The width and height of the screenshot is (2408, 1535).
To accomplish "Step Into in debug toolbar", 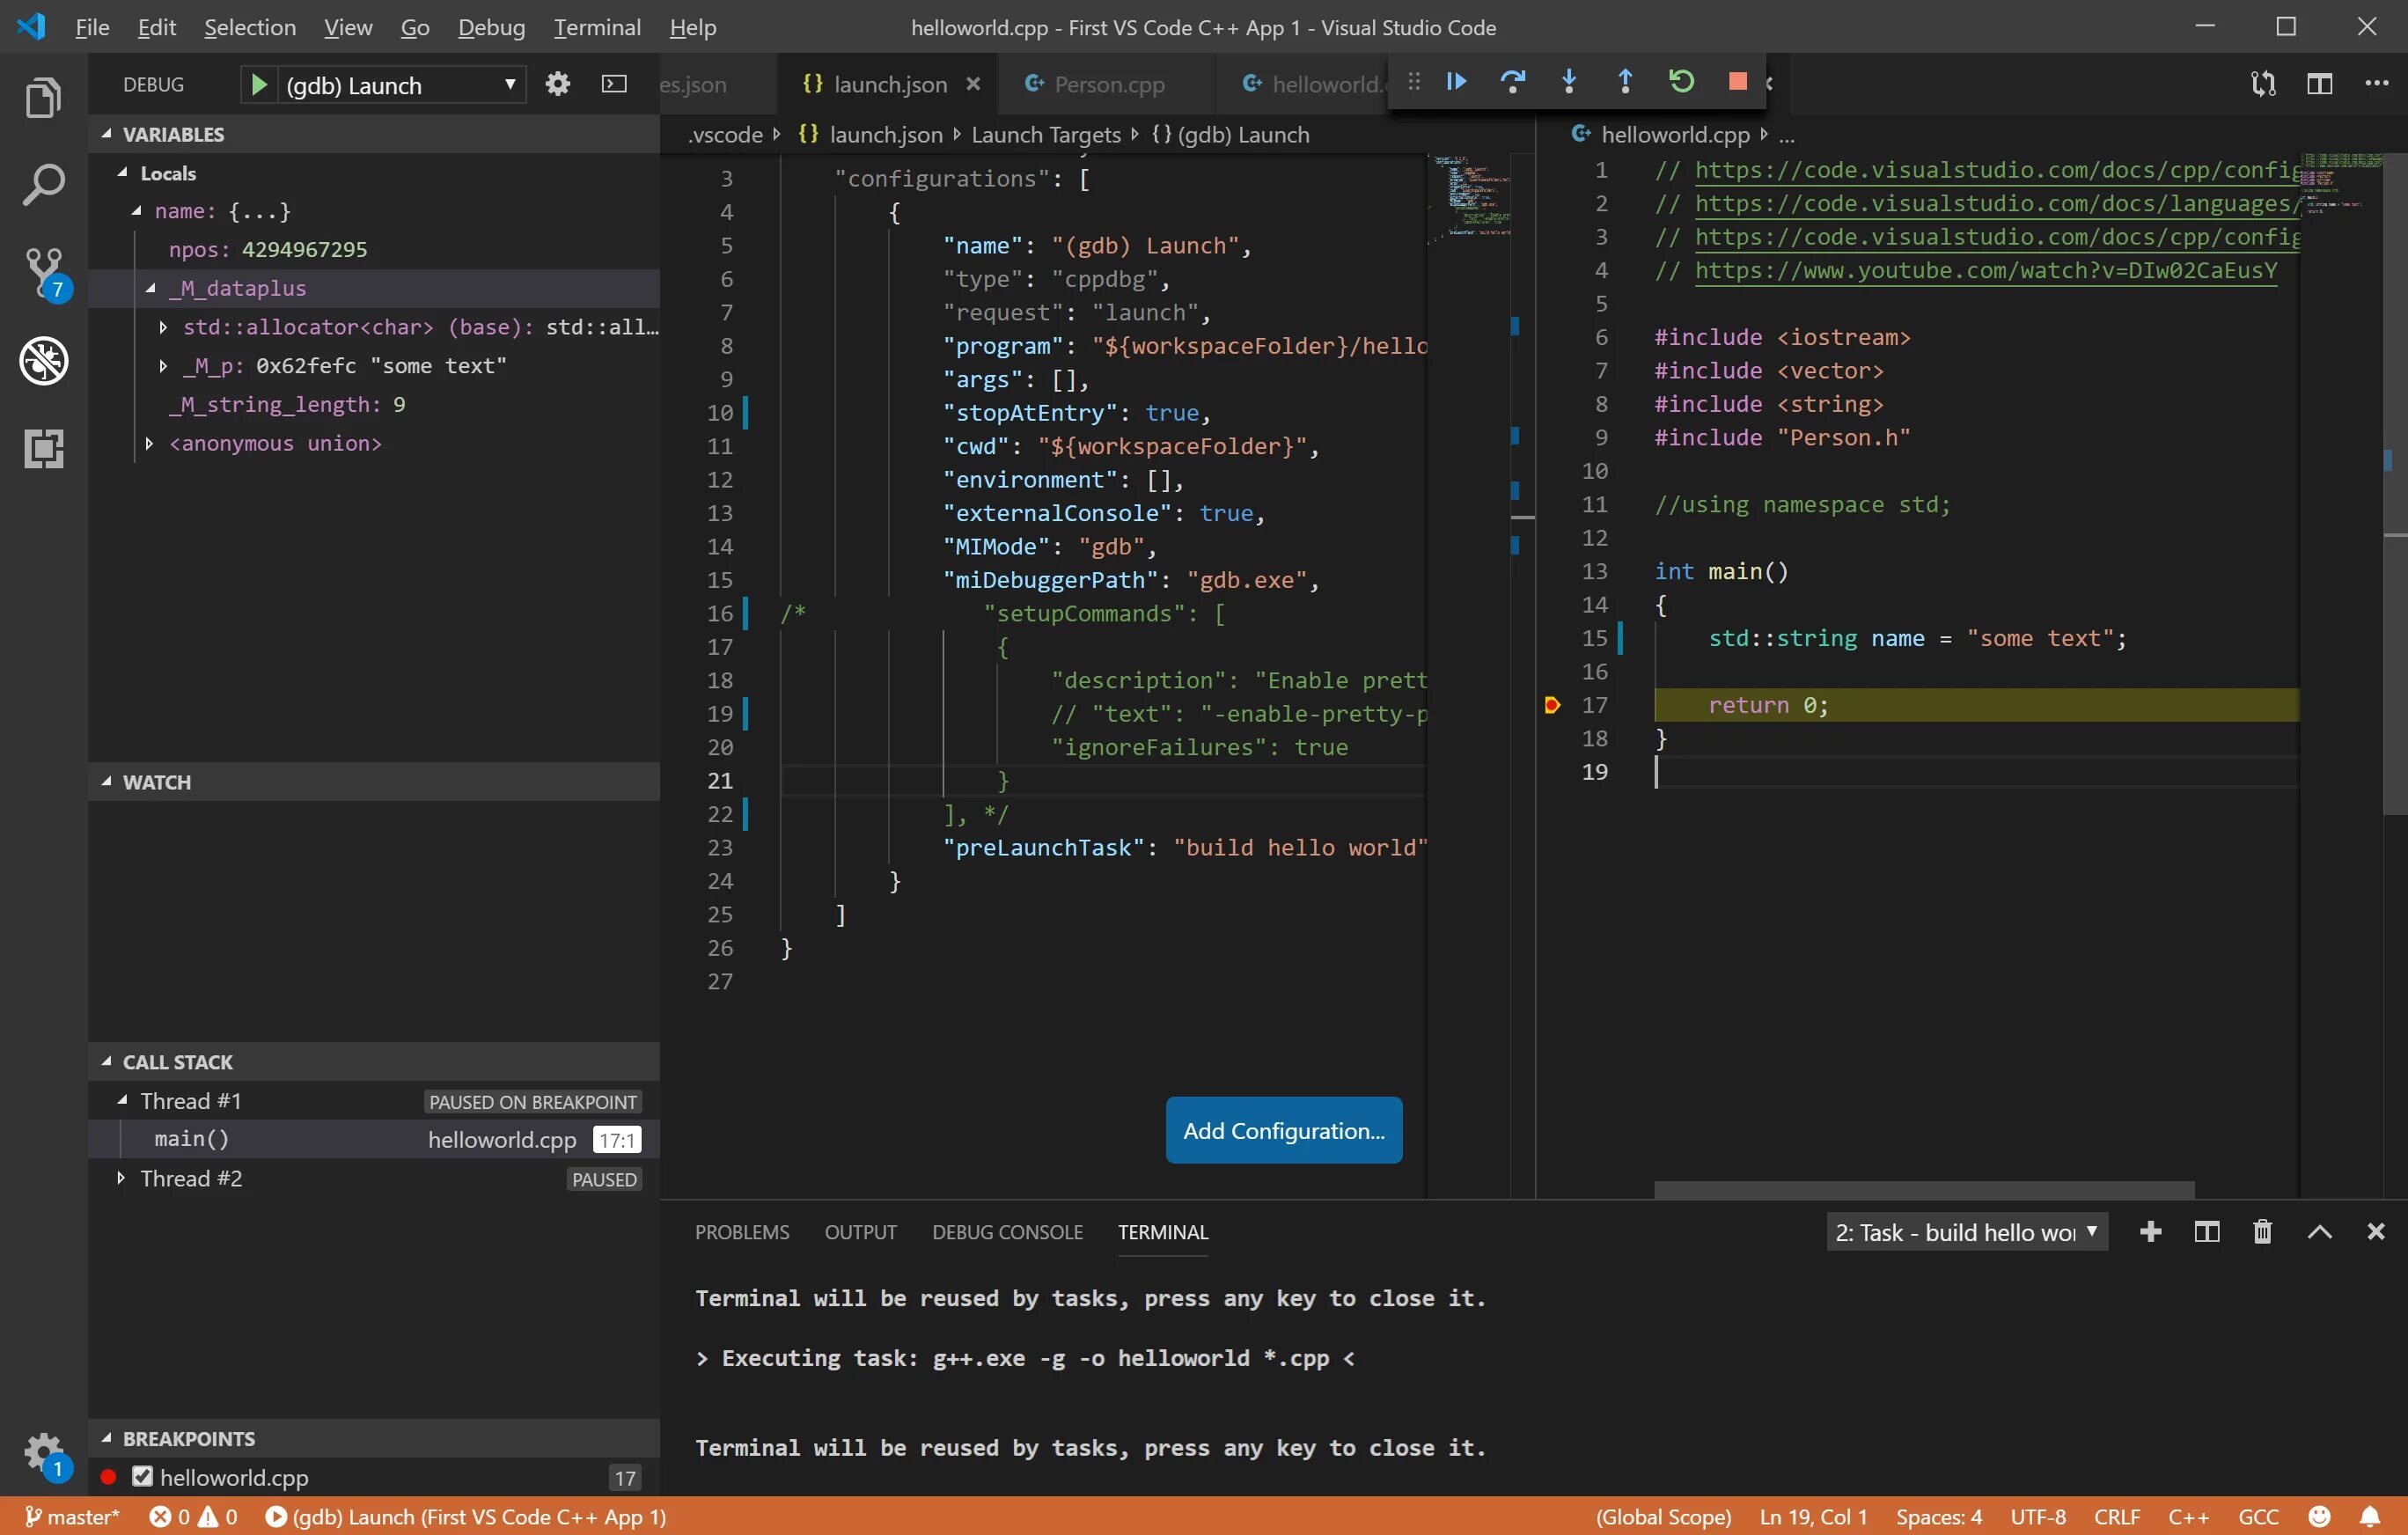I will (1569, 82).
